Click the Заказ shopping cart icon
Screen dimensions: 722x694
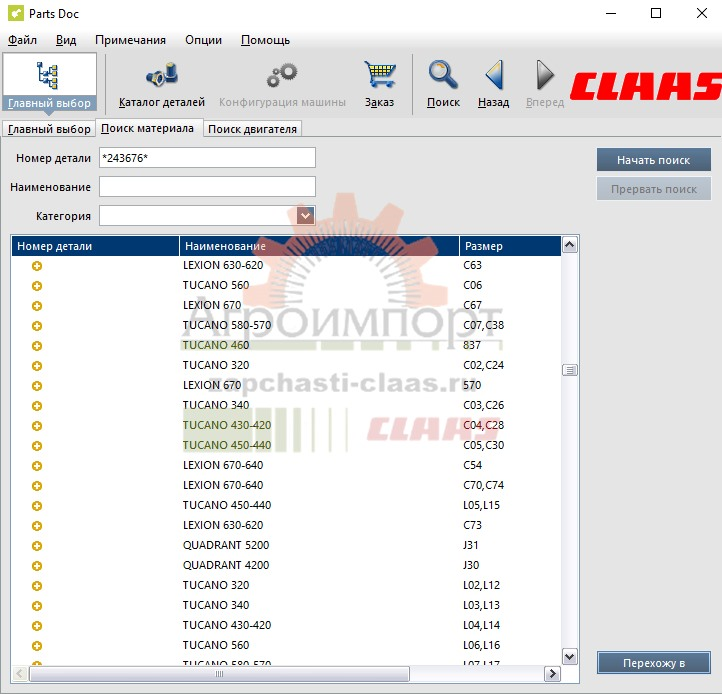click(379, 74)
